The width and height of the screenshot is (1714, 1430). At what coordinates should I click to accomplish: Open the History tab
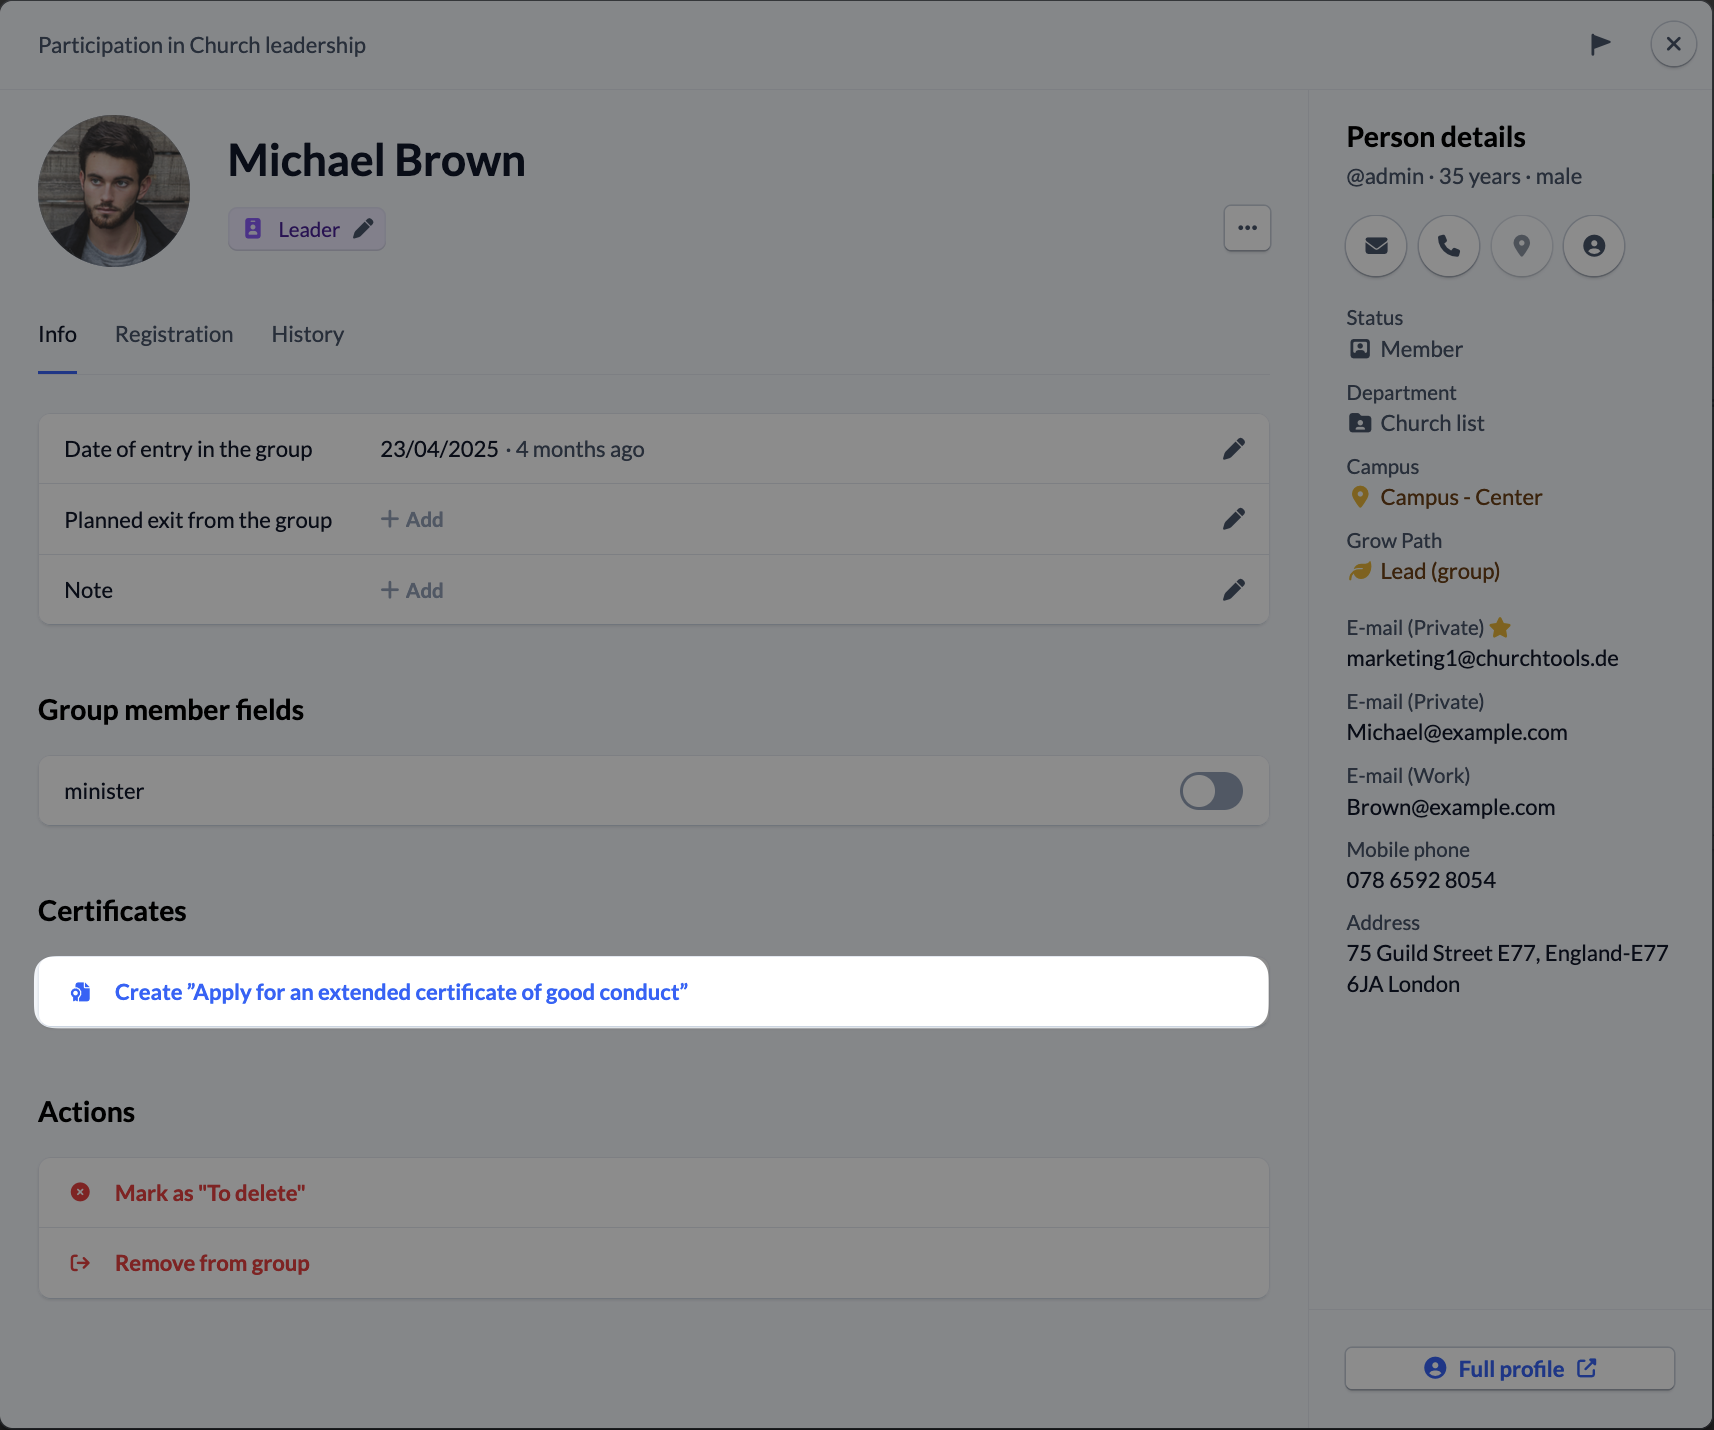coord(308,334)
